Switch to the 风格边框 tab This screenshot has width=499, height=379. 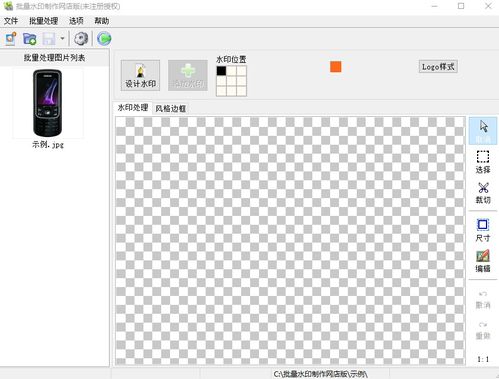(171, 108)
